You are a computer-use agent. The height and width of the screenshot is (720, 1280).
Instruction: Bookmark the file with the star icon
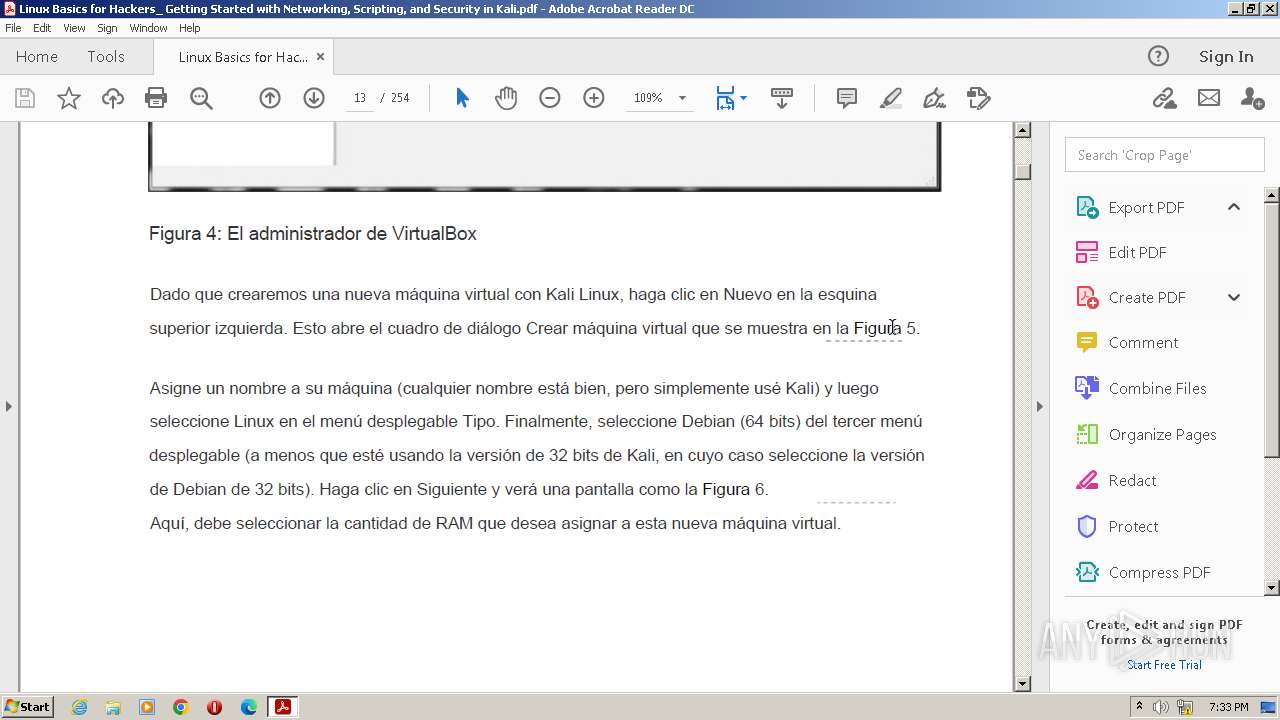[69, 98]
